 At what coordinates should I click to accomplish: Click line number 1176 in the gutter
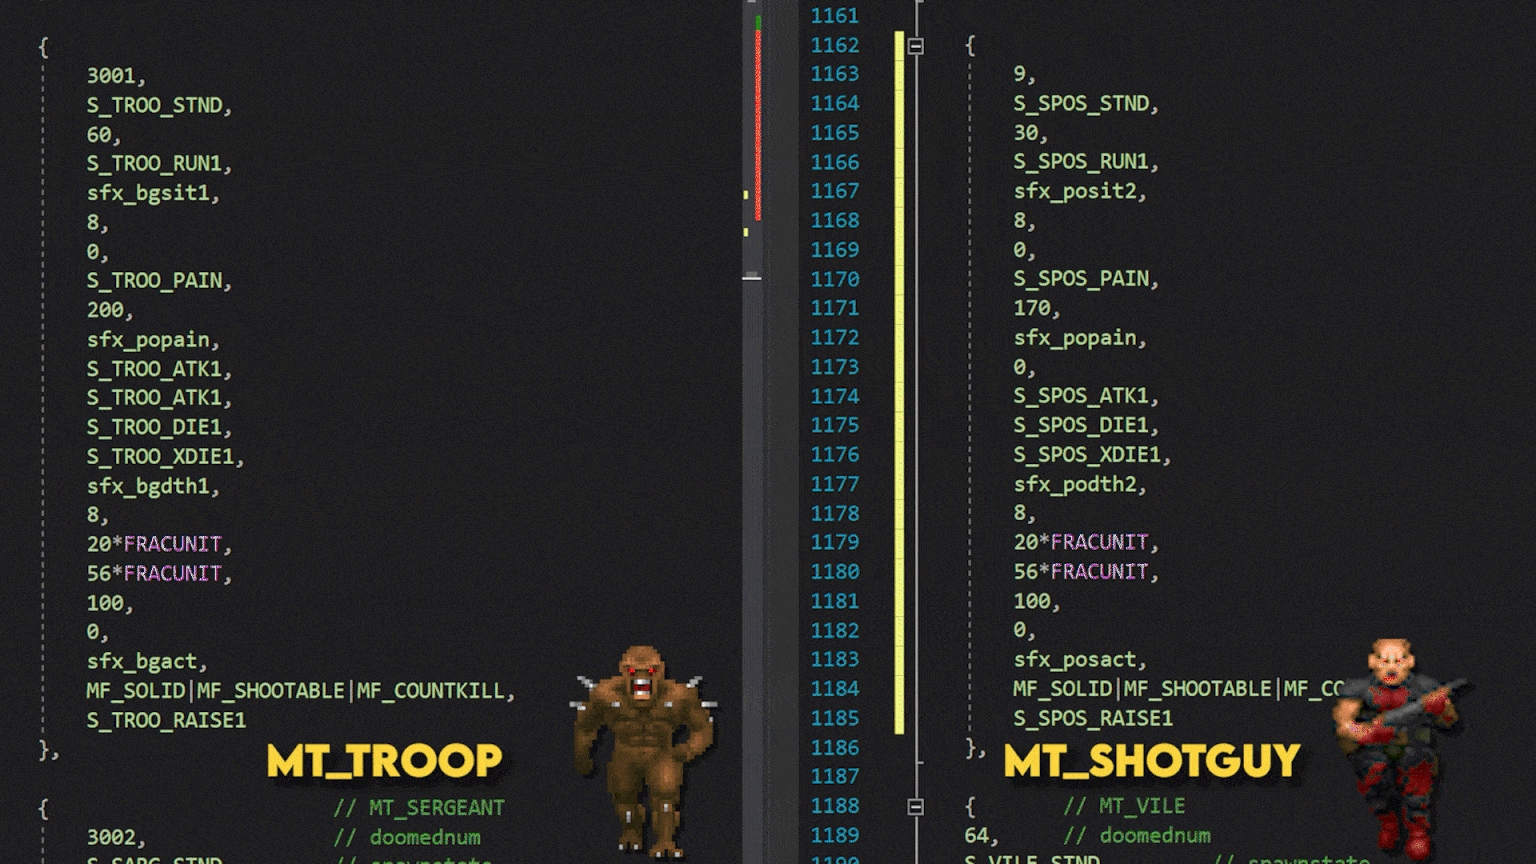835,455
